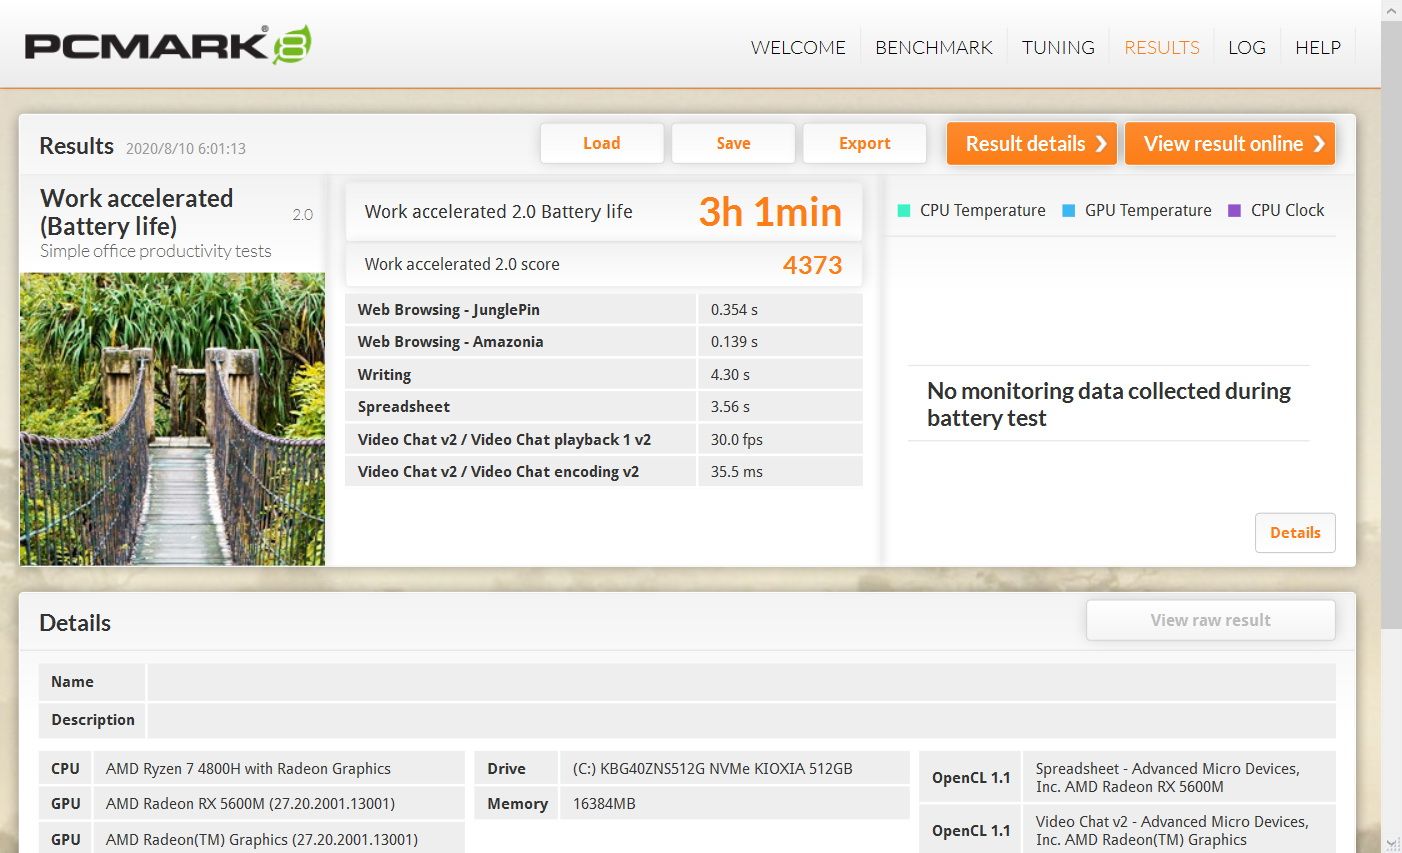Click the "Memory" label cell
Image resolution: width=1402 pixels, height=853 pixels.
click(516, 804)
